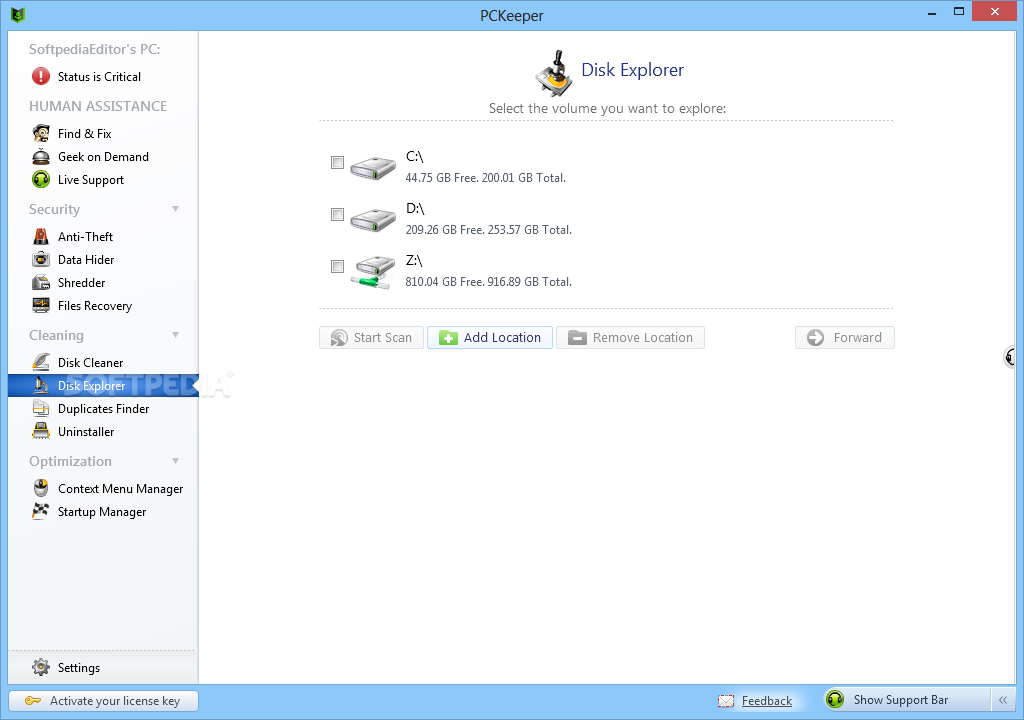The height and width of the screenshot is (720, 1024).
Task: Open the Feedback link
Action: coord(767,701)
